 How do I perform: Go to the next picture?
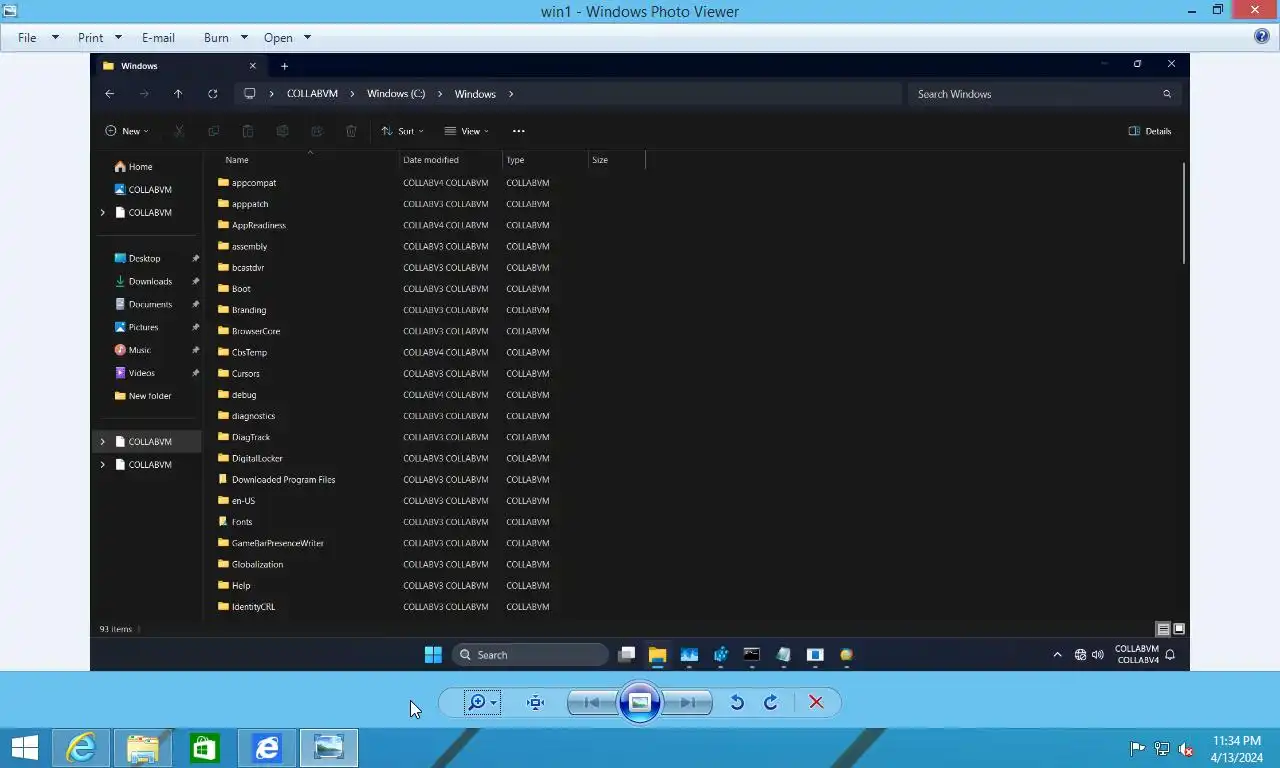pyautogui.click(x=688, y=702)
